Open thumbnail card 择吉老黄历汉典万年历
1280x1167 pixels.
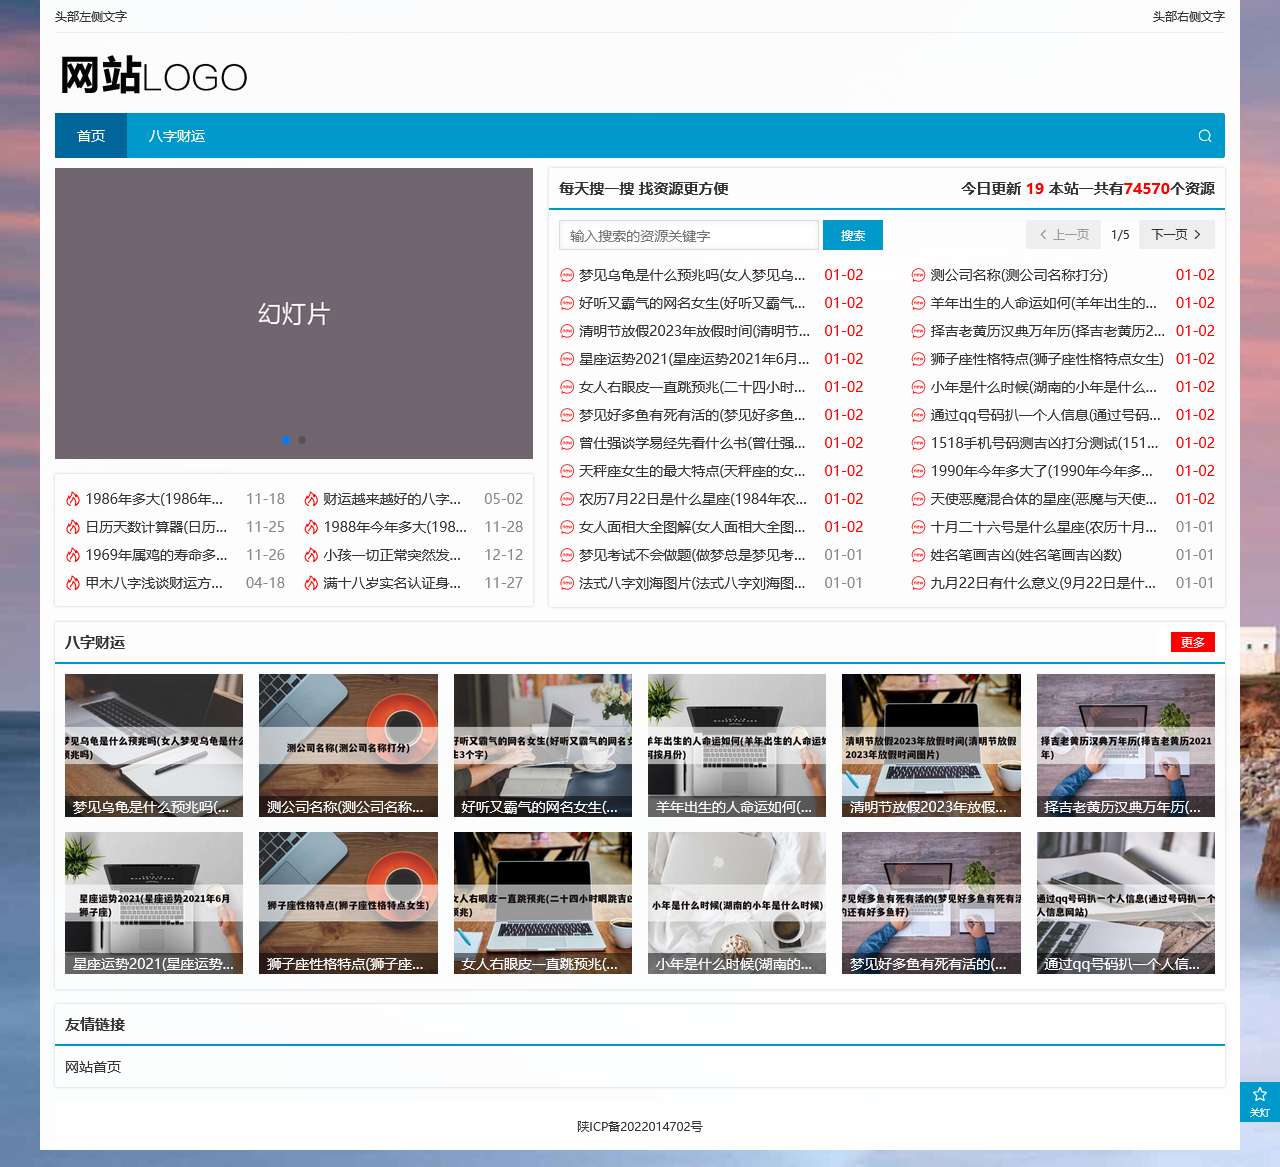(x=1126, y=745)
